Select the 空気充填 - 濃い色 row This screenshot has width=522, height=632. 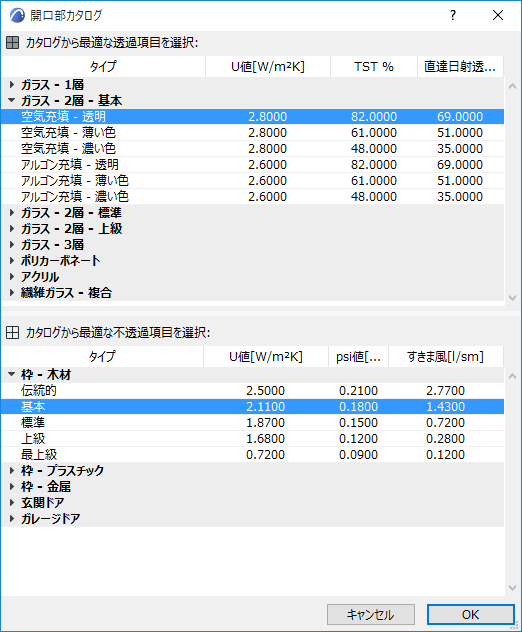pyautogui.click(x=252, y=149)
